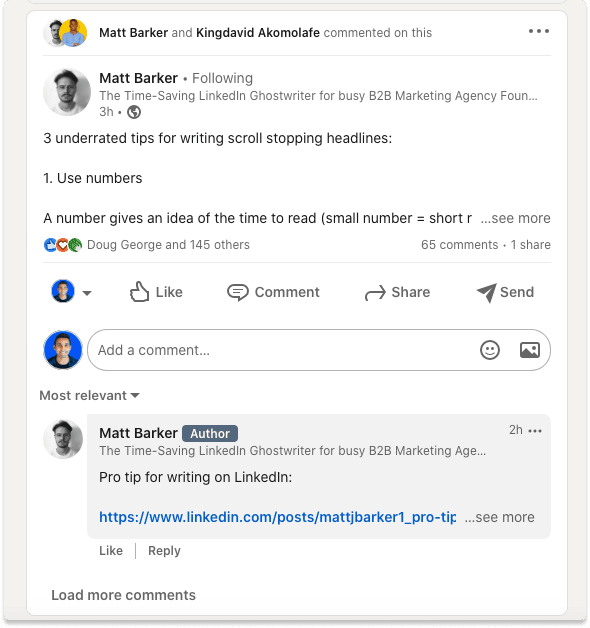Click the Send paper plane icon
The width and height of the screenshot is (590, 628).
pos(486,292)
